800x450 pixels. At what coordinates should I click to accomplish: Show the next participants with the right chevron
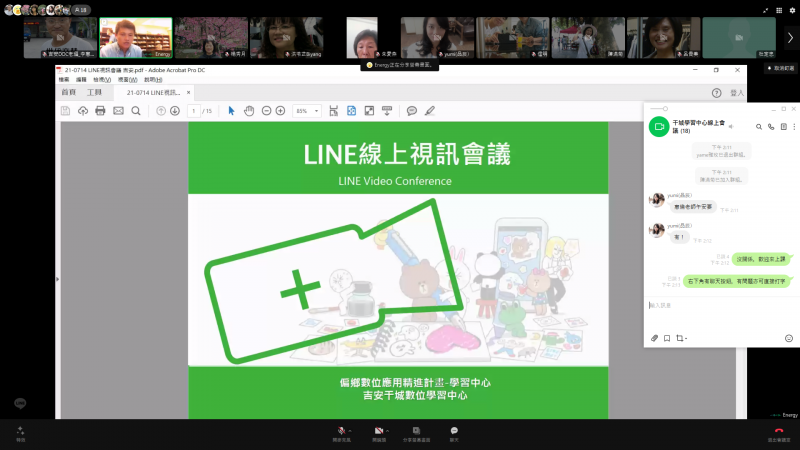pos(790,38)
